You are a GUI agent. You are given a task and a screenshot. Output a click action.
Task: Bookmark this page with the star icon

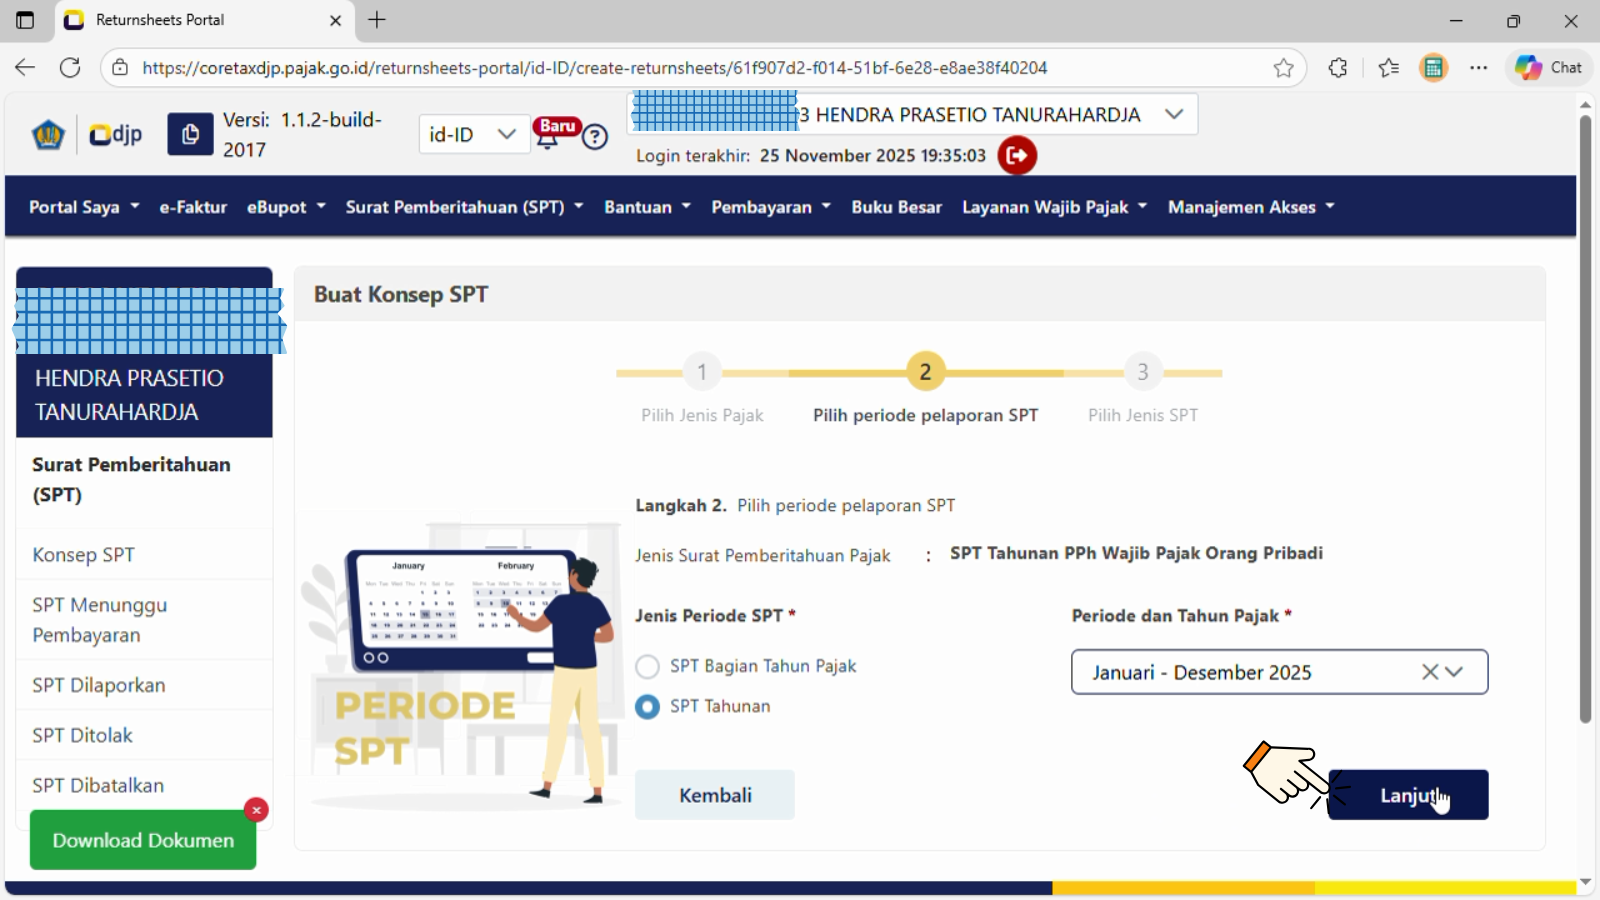pyautogui.click(x=1283, y=68)
